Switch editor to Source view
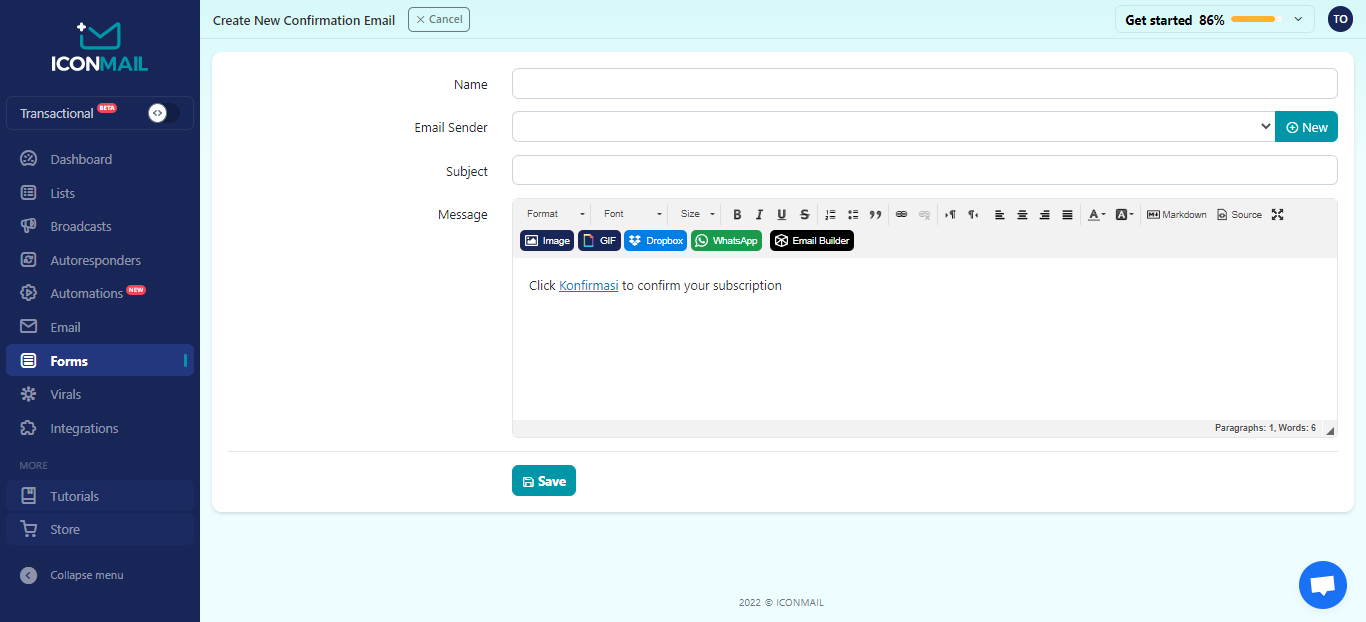 pyautogui.click(x=1239, y=215)
